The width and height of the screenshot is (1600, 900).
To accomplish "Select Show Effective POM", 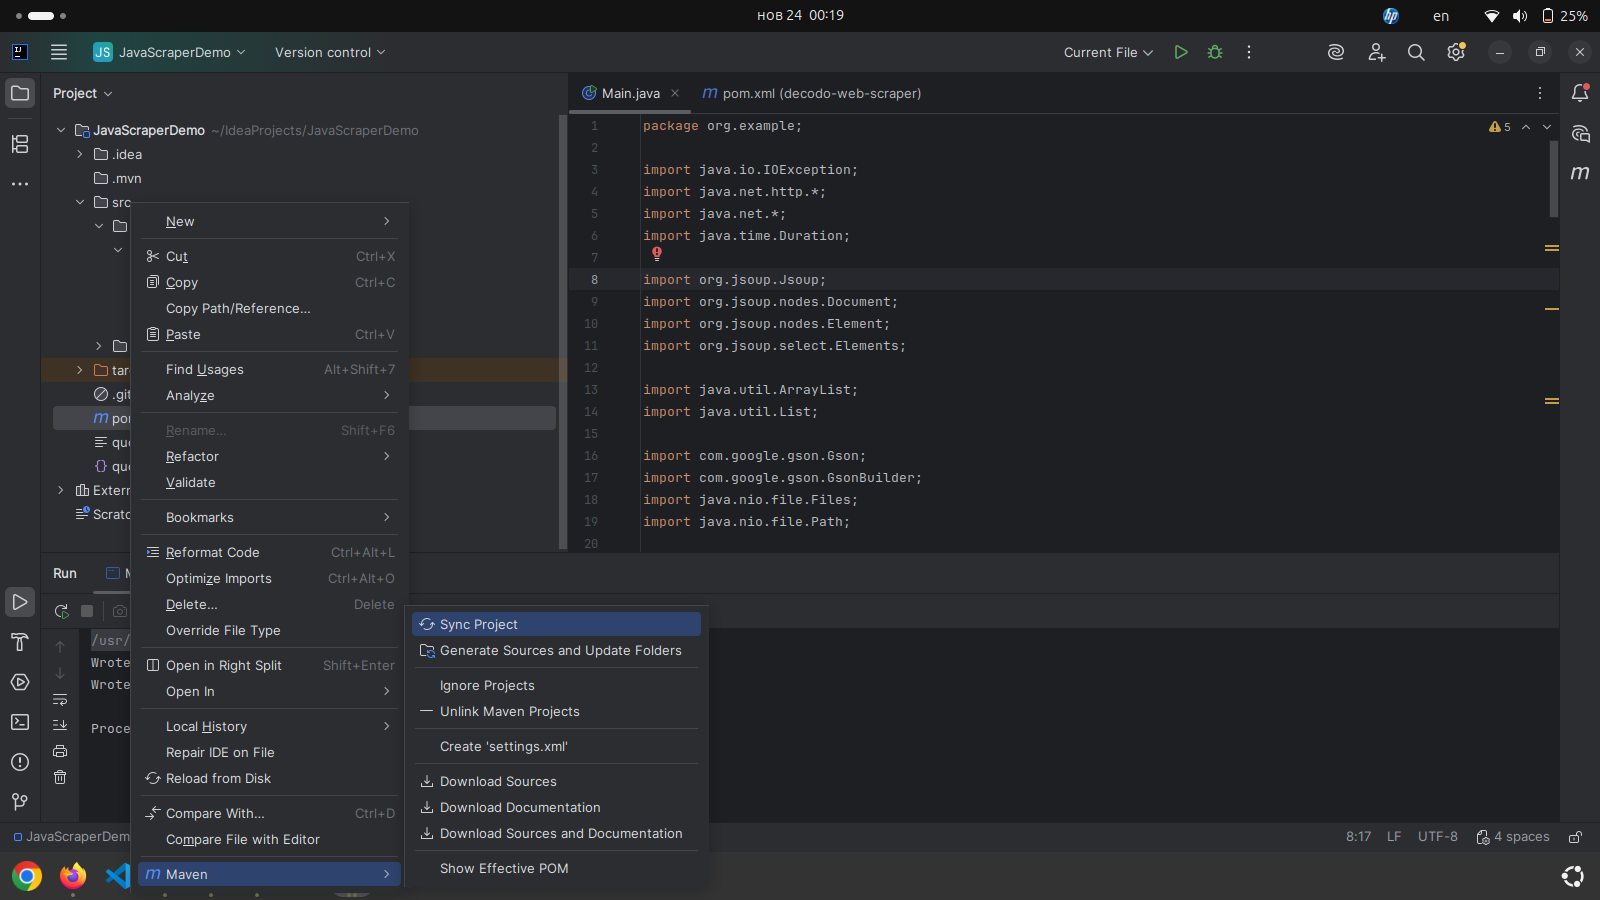I will tap(556, 868).
